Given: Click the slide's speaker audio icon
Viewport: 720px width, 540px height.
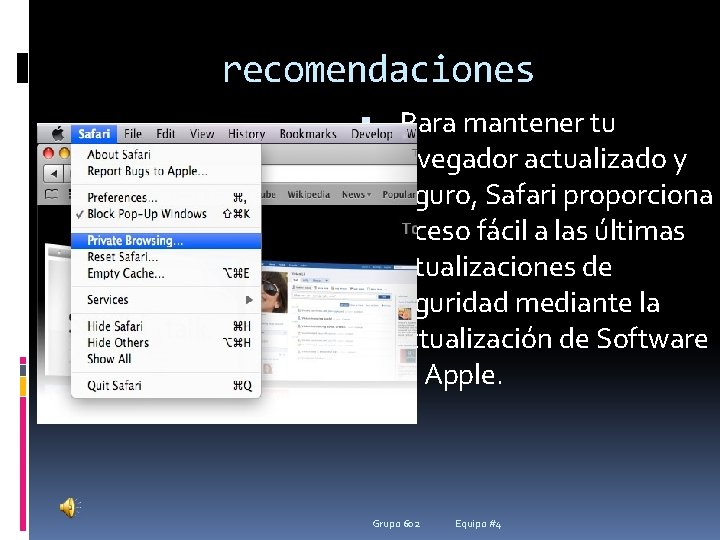Looking at the screenshot, I should (x=70, y=507).
